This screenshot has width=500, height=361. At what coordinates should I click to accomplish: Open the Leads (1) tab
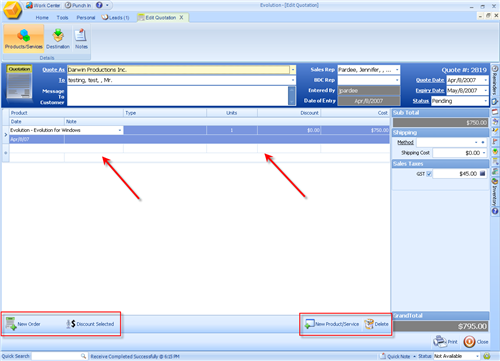(115, 17)
